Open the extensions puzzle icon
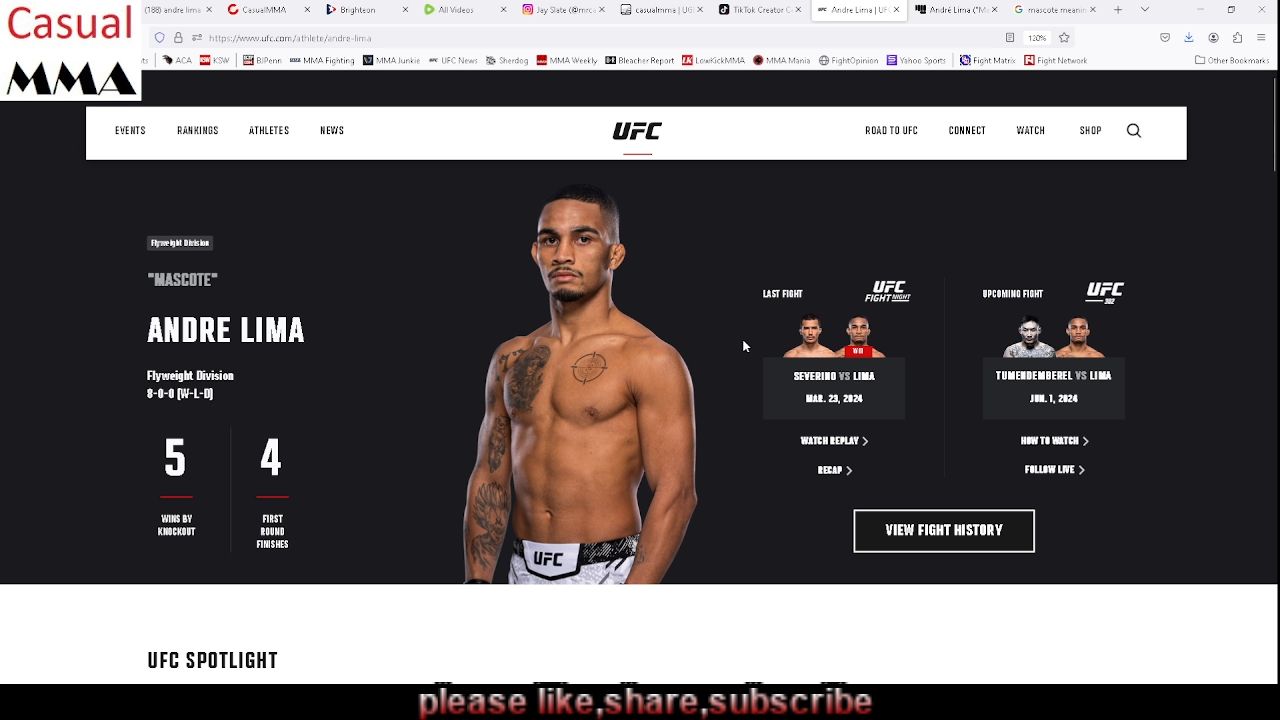 coord(1237,38)
